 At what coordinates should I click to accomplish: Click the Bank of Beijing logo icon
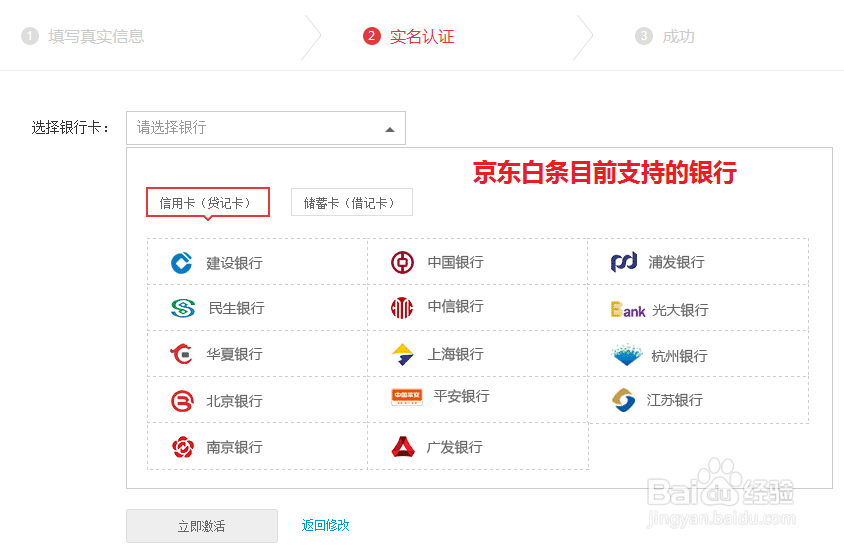tap(182, 401)
